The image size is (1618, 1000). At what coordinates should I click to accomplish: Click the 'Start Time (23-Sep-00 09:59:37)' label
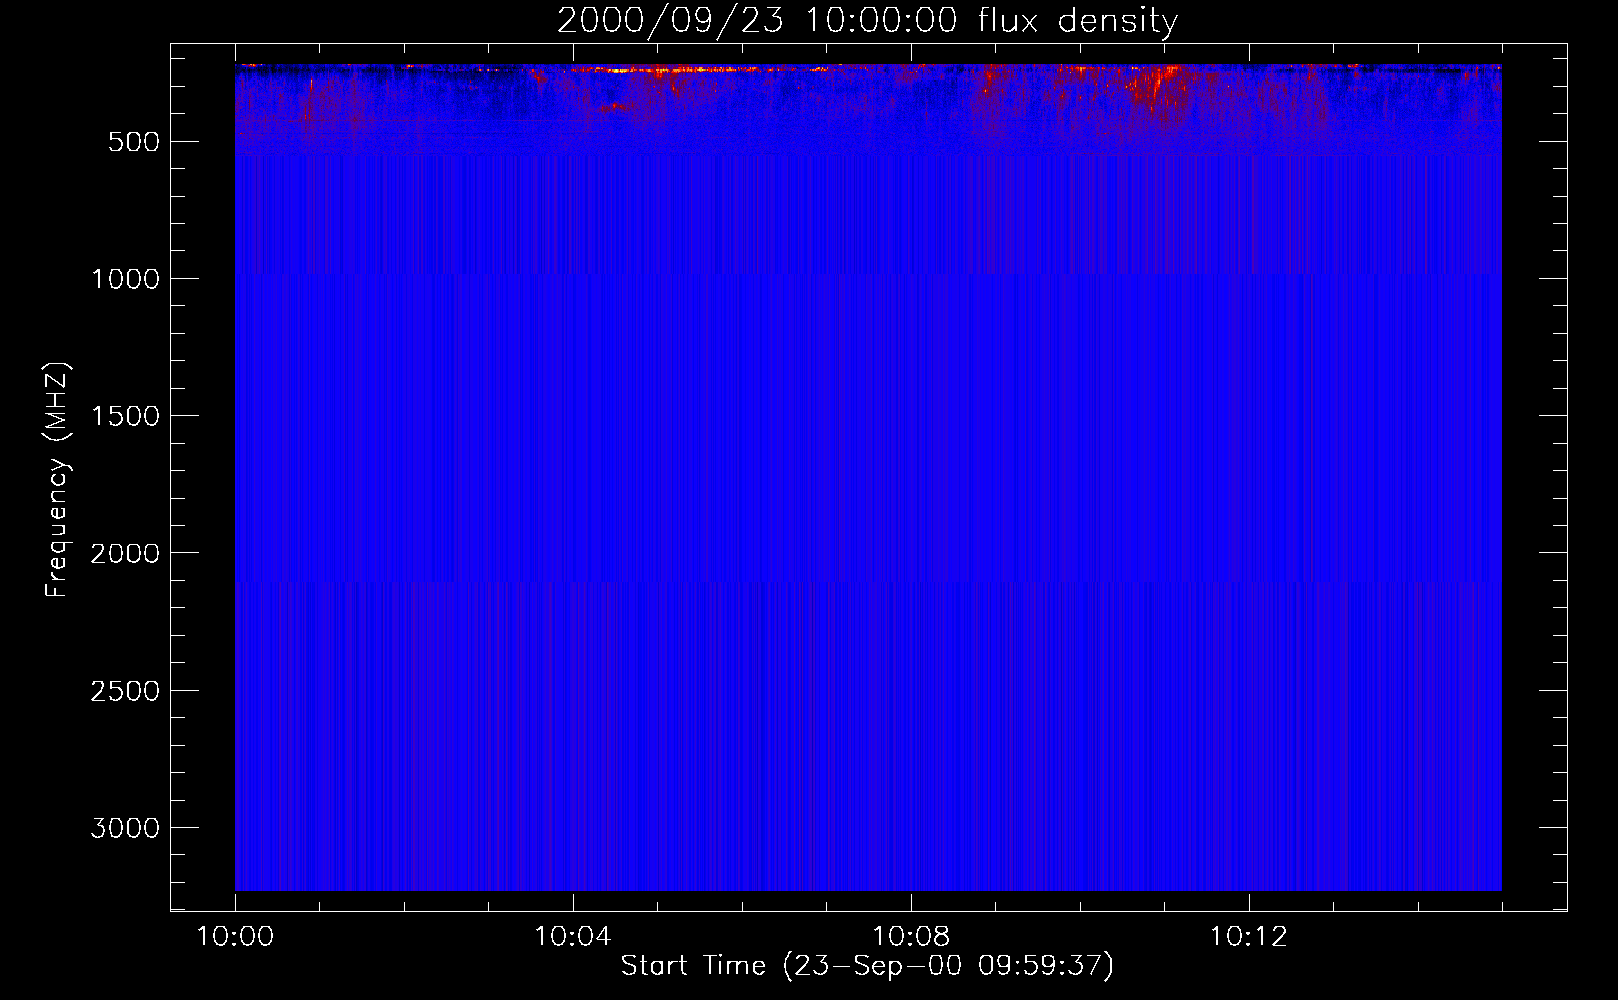tap(867, 966)
